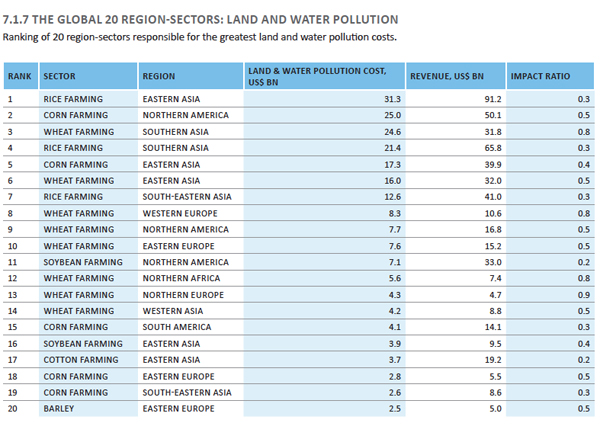The height and width of the screenshot is (439, 600).
Task: Click the BARLEY sector cell
Action: 58,408
